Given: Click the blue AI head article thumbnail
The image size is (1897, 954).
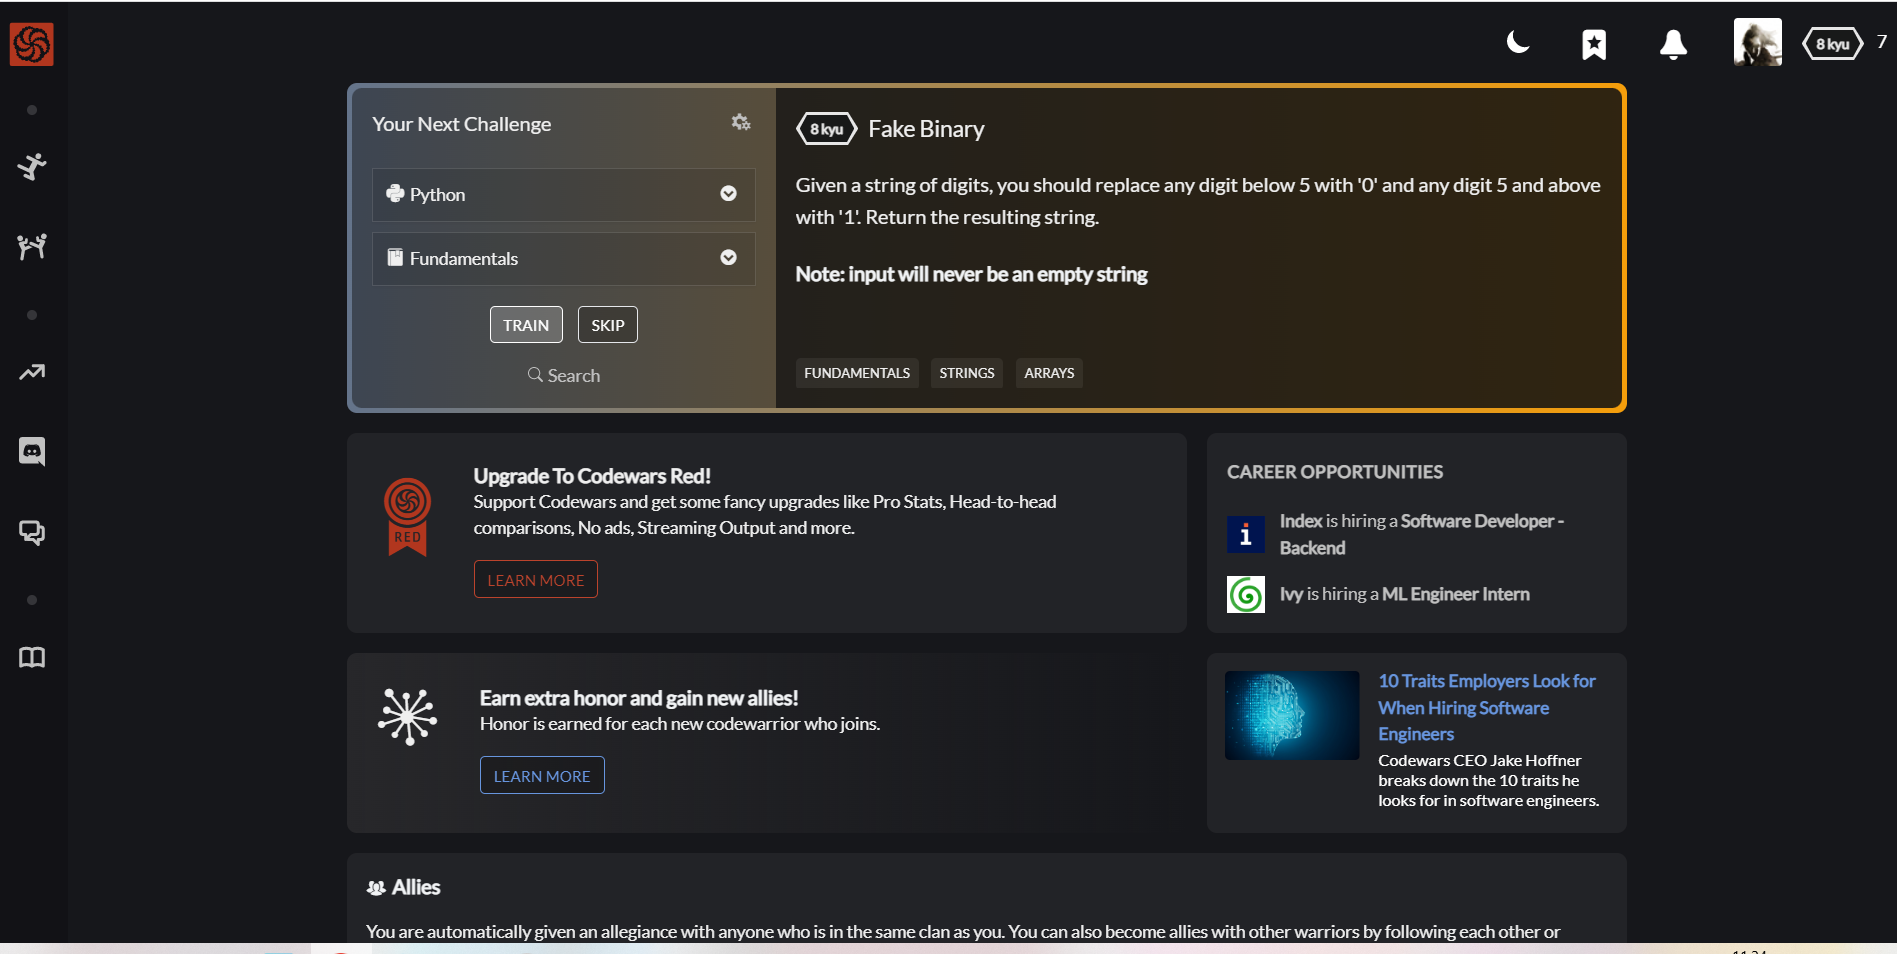Looking at the screenshot, I should [x=1292, y=715].
